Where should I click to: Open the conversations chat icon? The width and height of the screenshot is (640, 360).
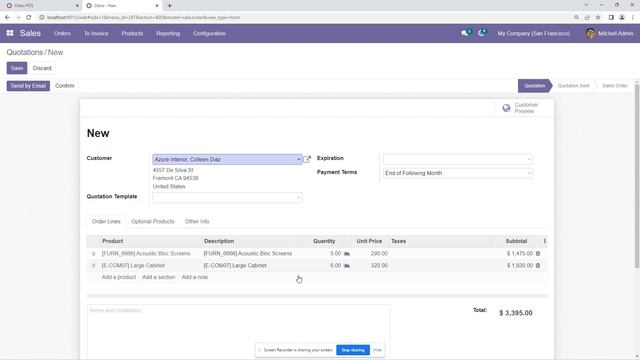pyautogui.click(x=465, y=33)
